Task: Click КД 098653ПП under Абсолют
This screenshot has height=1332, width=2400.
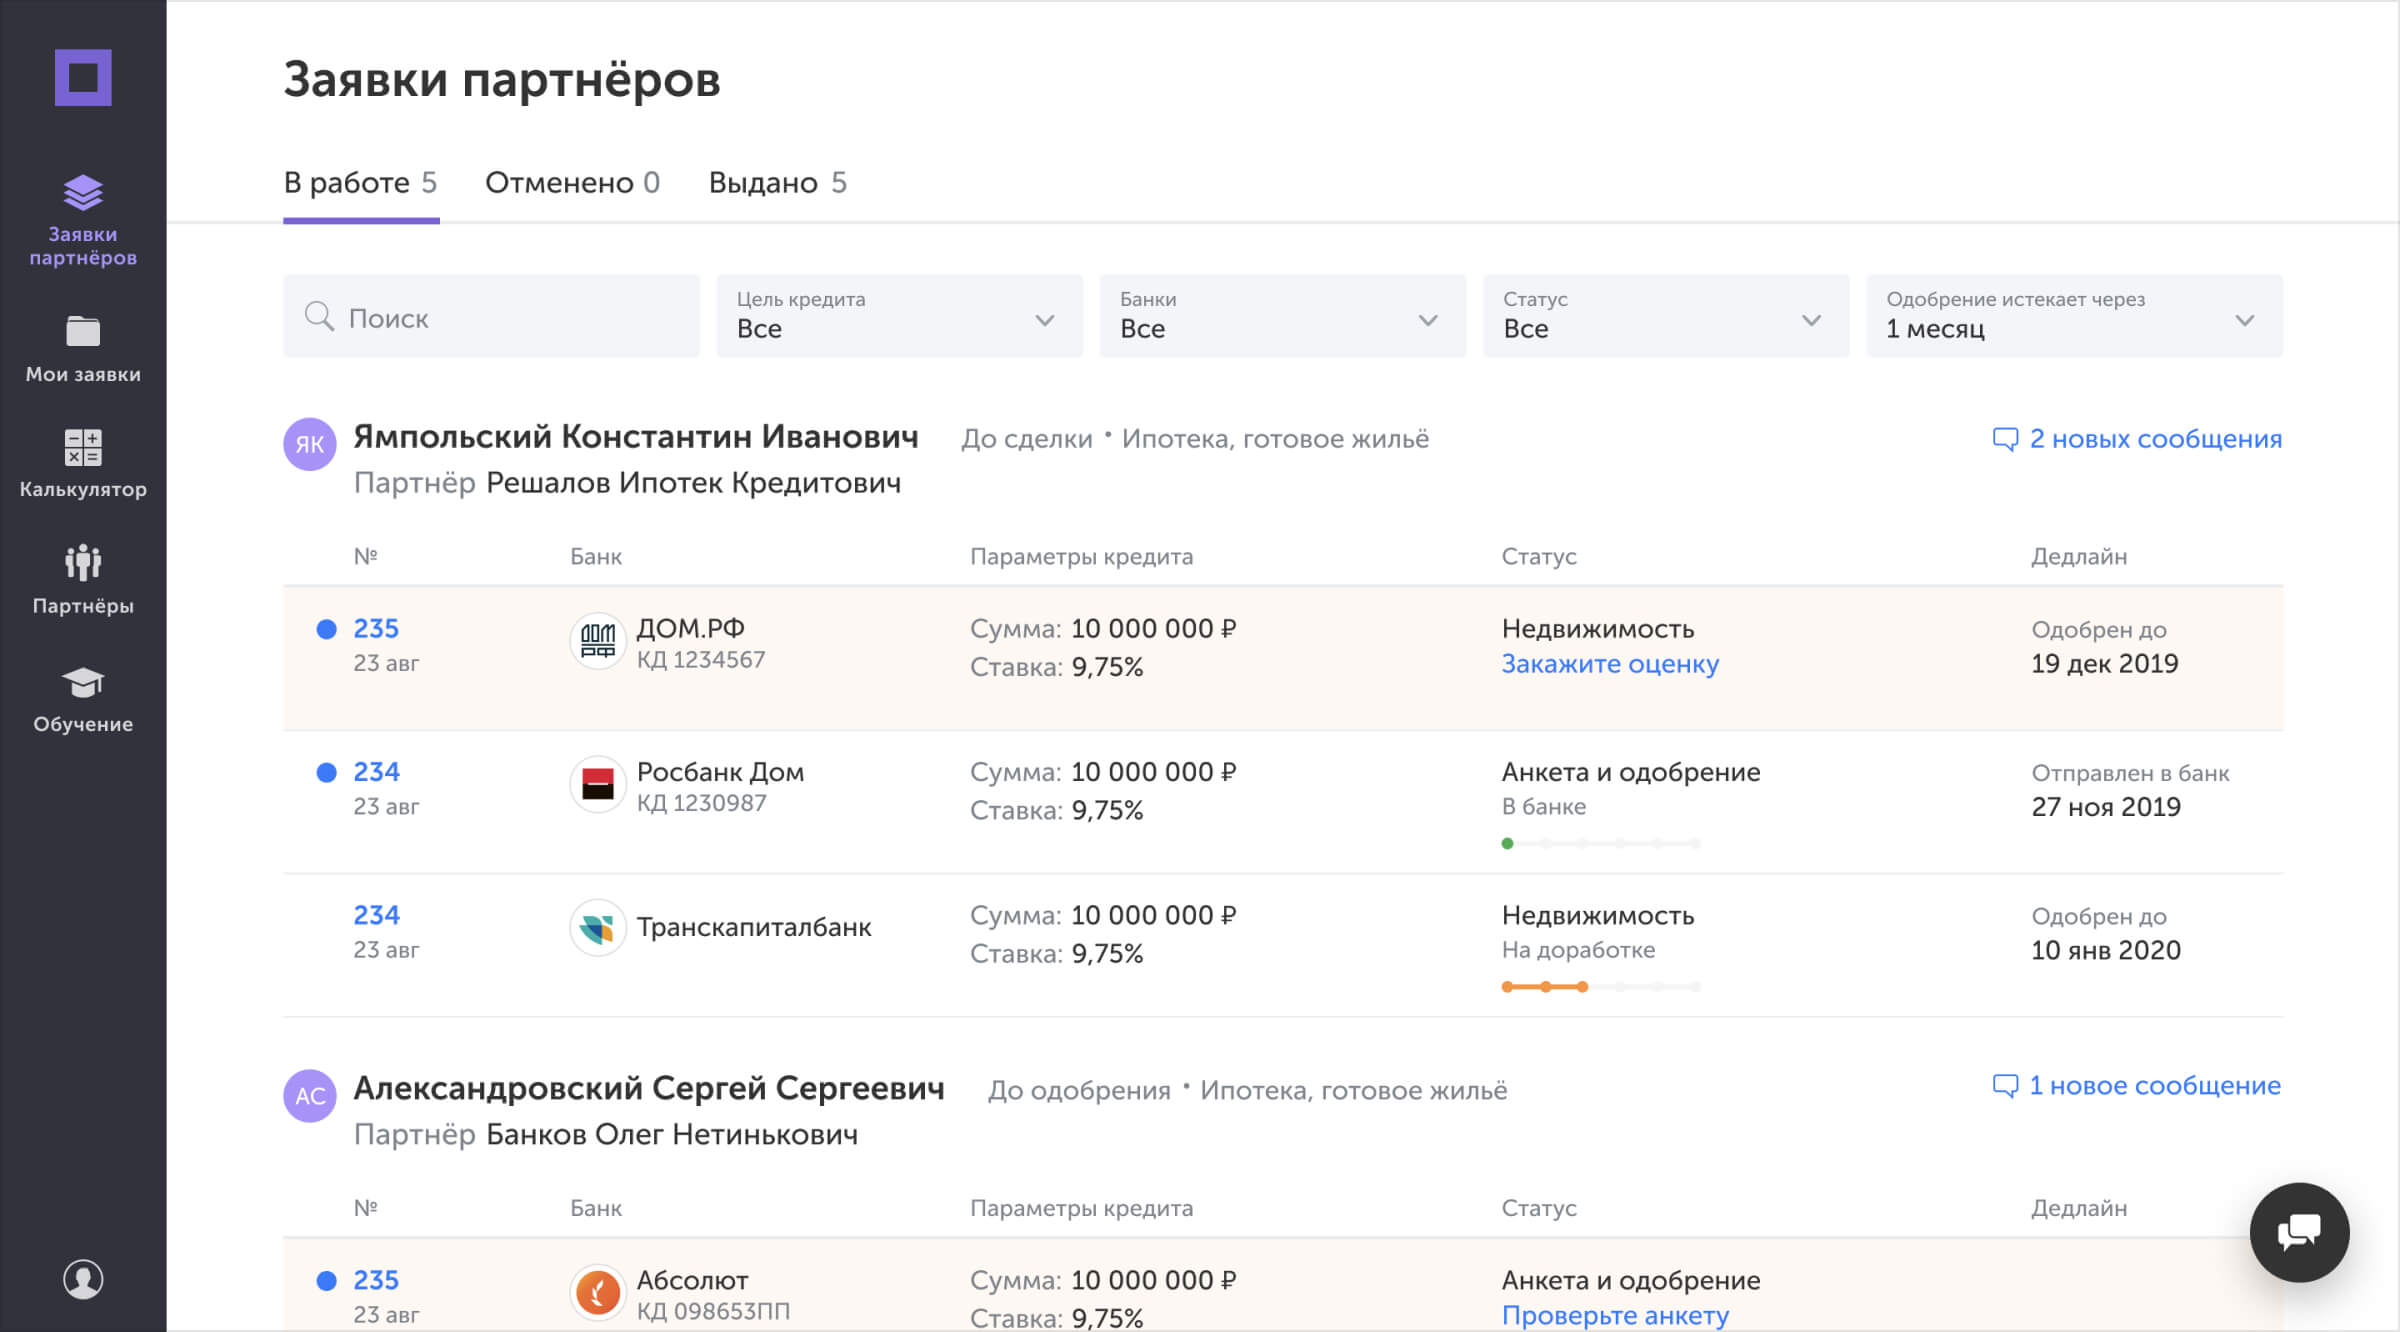Action: pyautogui.click(x=713, y=1311)
